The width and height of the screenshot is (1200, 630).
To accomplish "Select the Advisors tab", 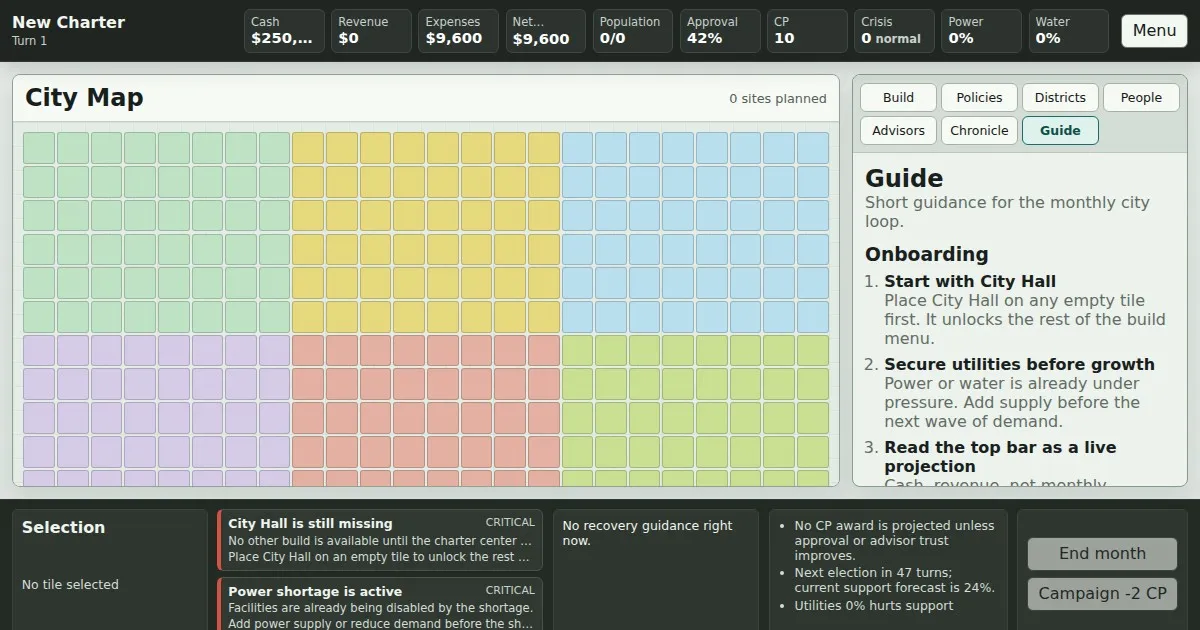I will point(898,130).
